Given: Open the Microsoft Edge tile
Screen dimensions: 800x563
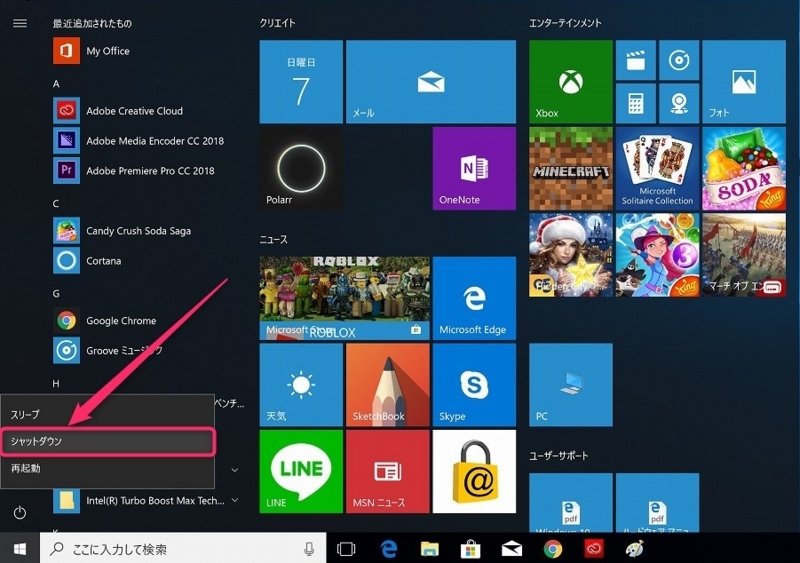Looking at the screenshot, I should 474,298.
